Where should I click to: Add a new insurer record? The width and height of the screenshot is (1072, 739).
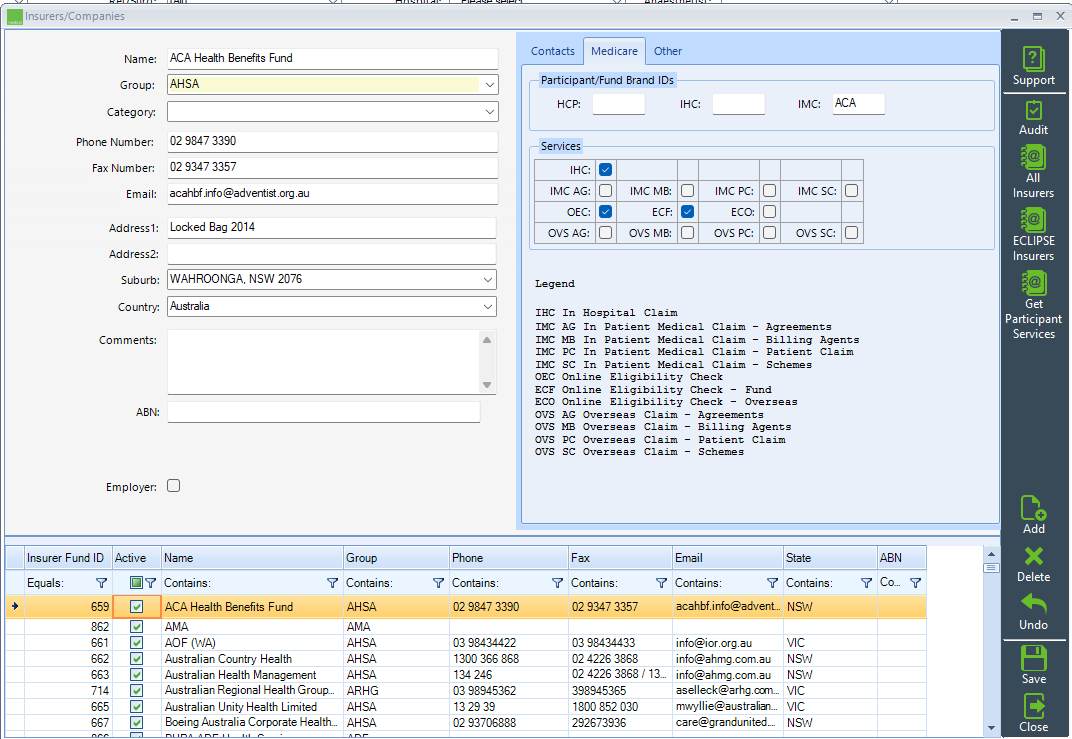pyautogui.click(x=1033, y=515)
